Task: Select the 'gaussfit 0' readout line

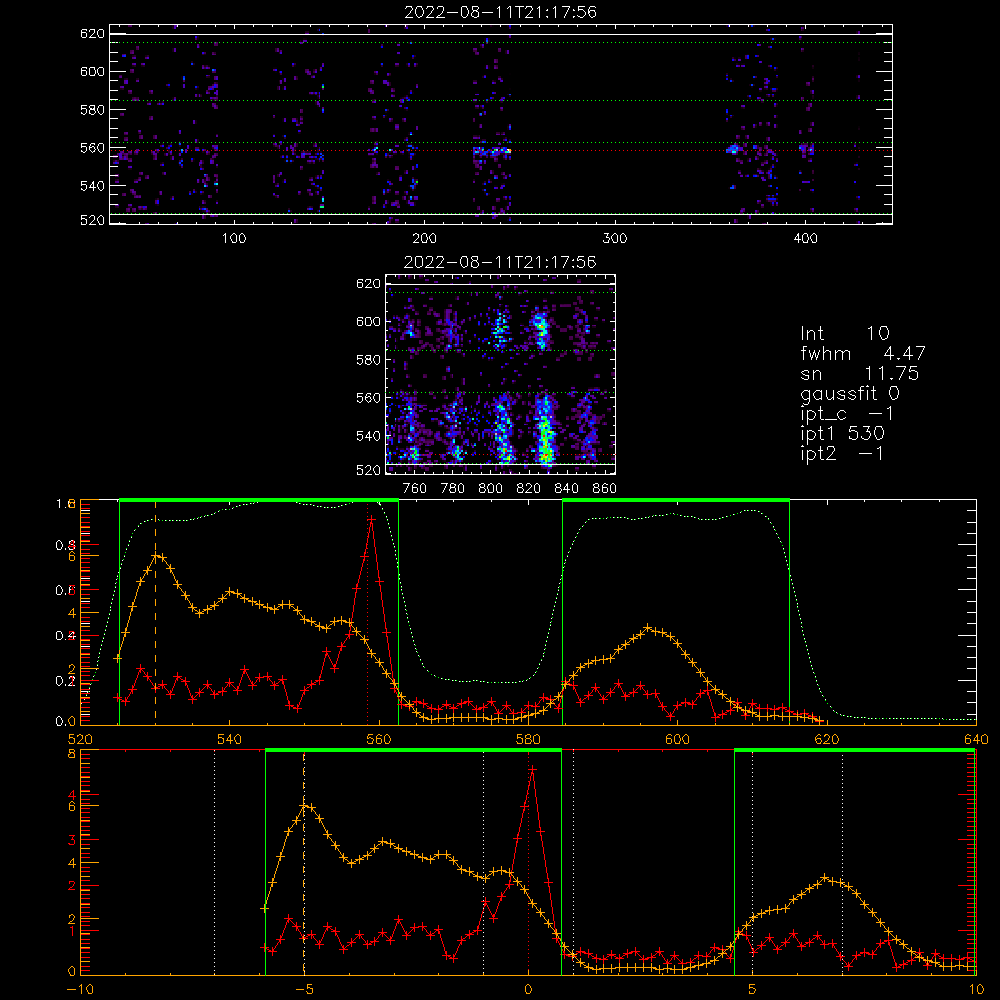Action: (849, 393)
